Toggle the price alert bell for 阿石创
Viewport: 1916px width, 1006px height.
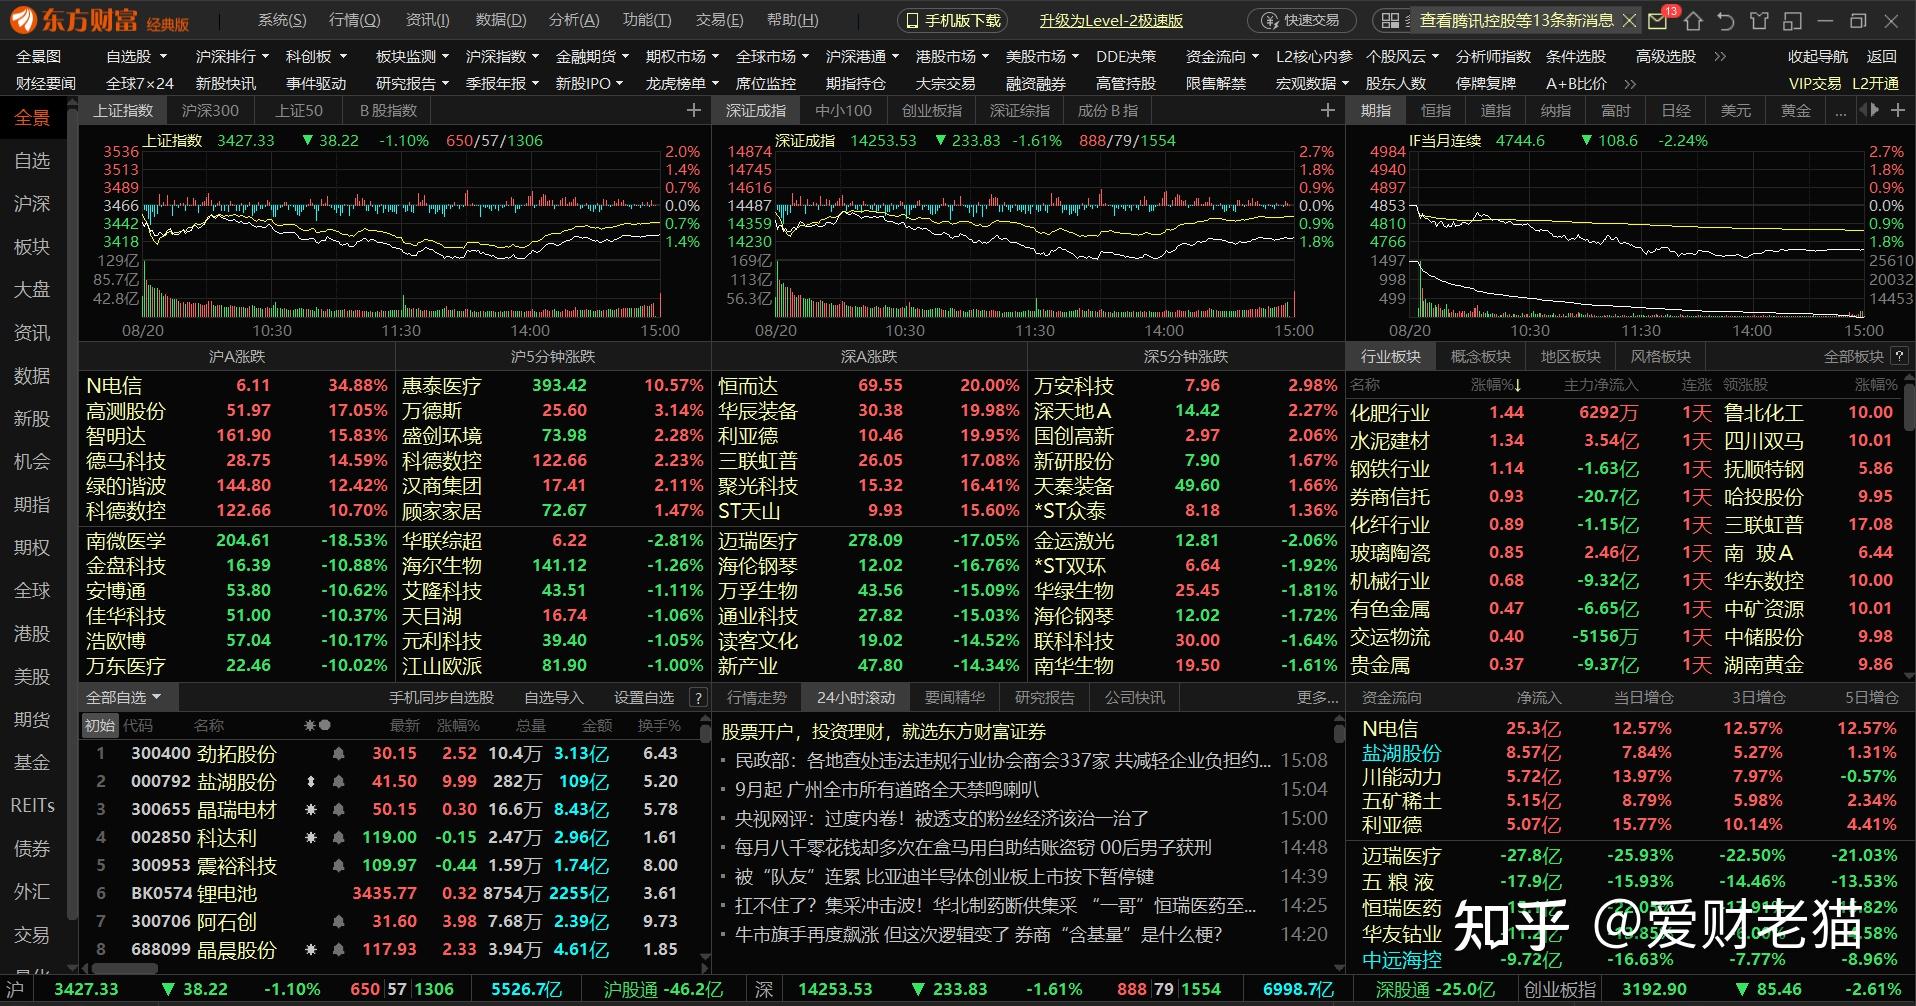(x=339, y=921)
